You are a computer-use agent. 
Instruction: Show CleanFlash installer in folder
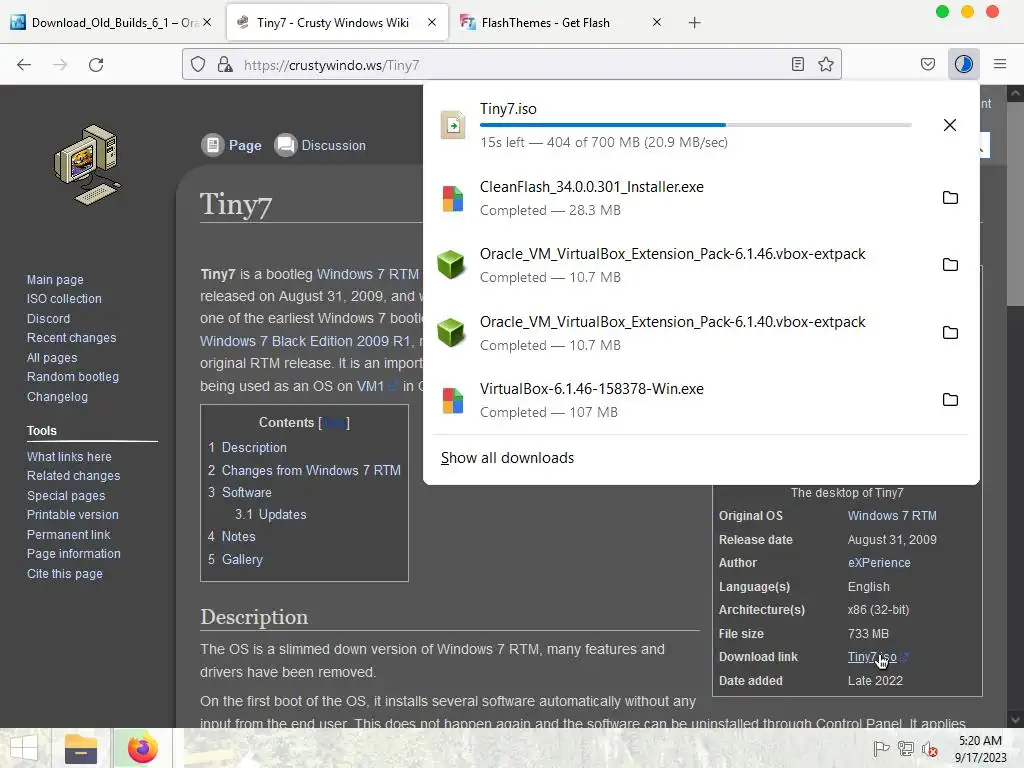click(950, 197)
